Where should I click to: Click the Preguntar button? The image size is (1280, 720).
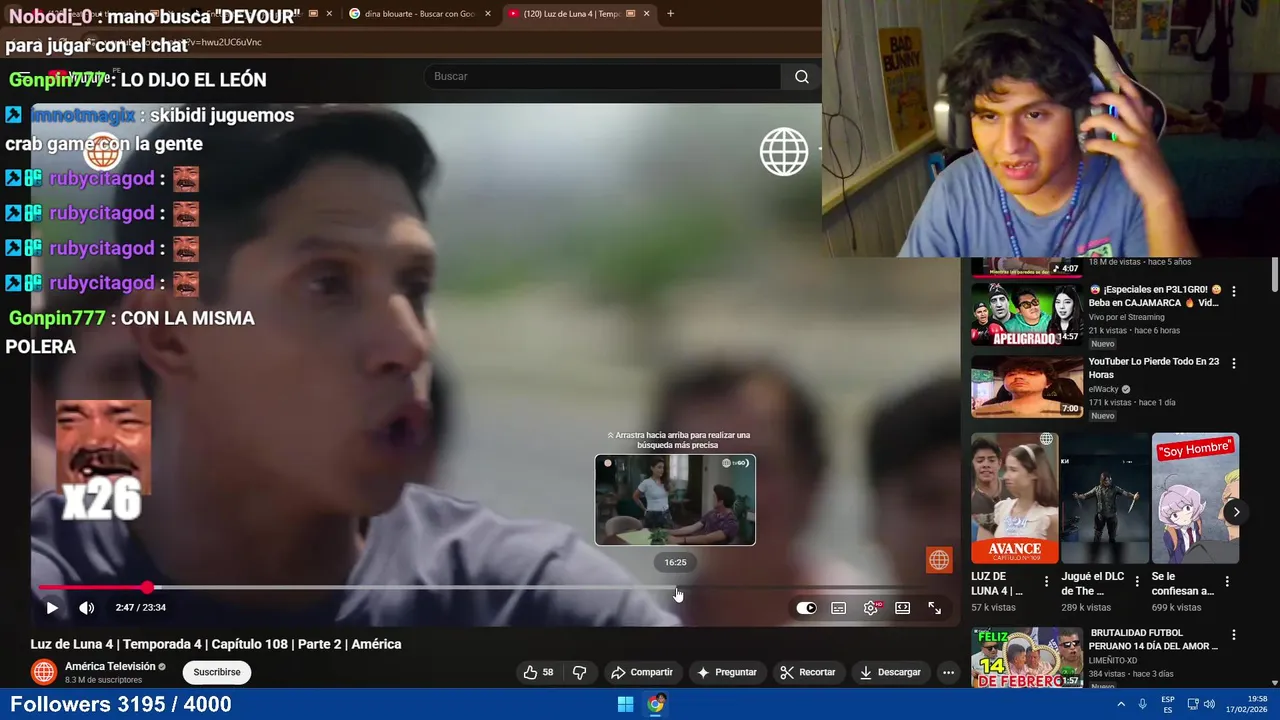point(727,672)
